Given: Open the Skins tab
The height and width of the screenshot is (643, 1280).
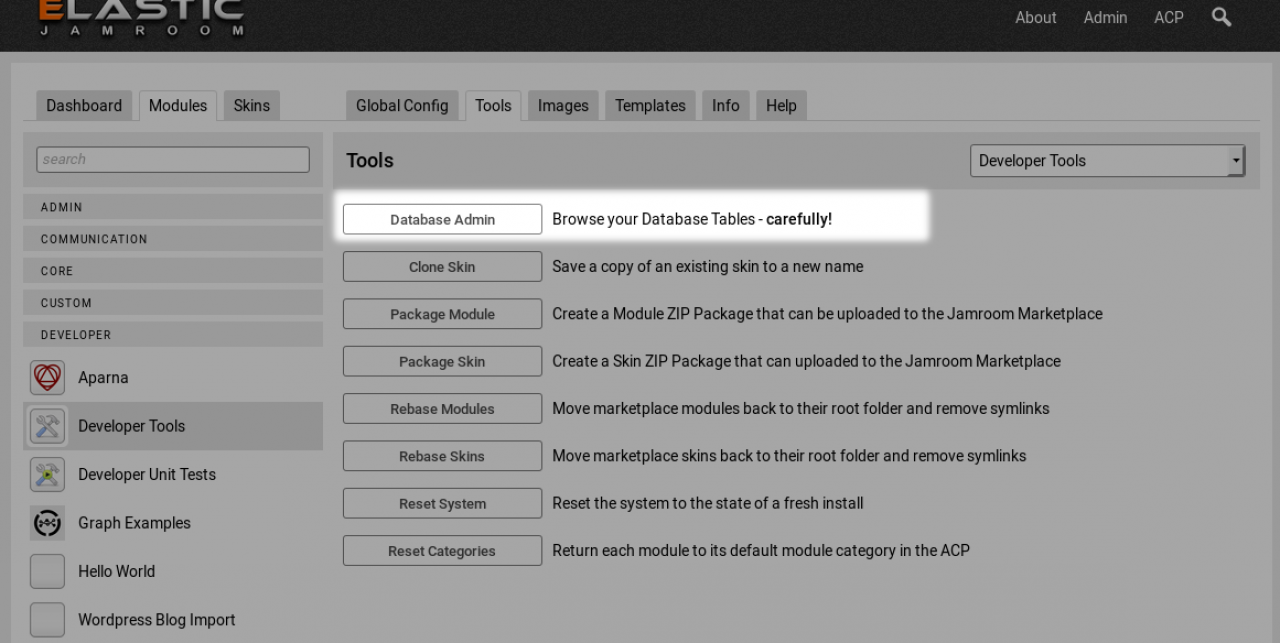Looking at the screenshot, I should coord(252,106).
